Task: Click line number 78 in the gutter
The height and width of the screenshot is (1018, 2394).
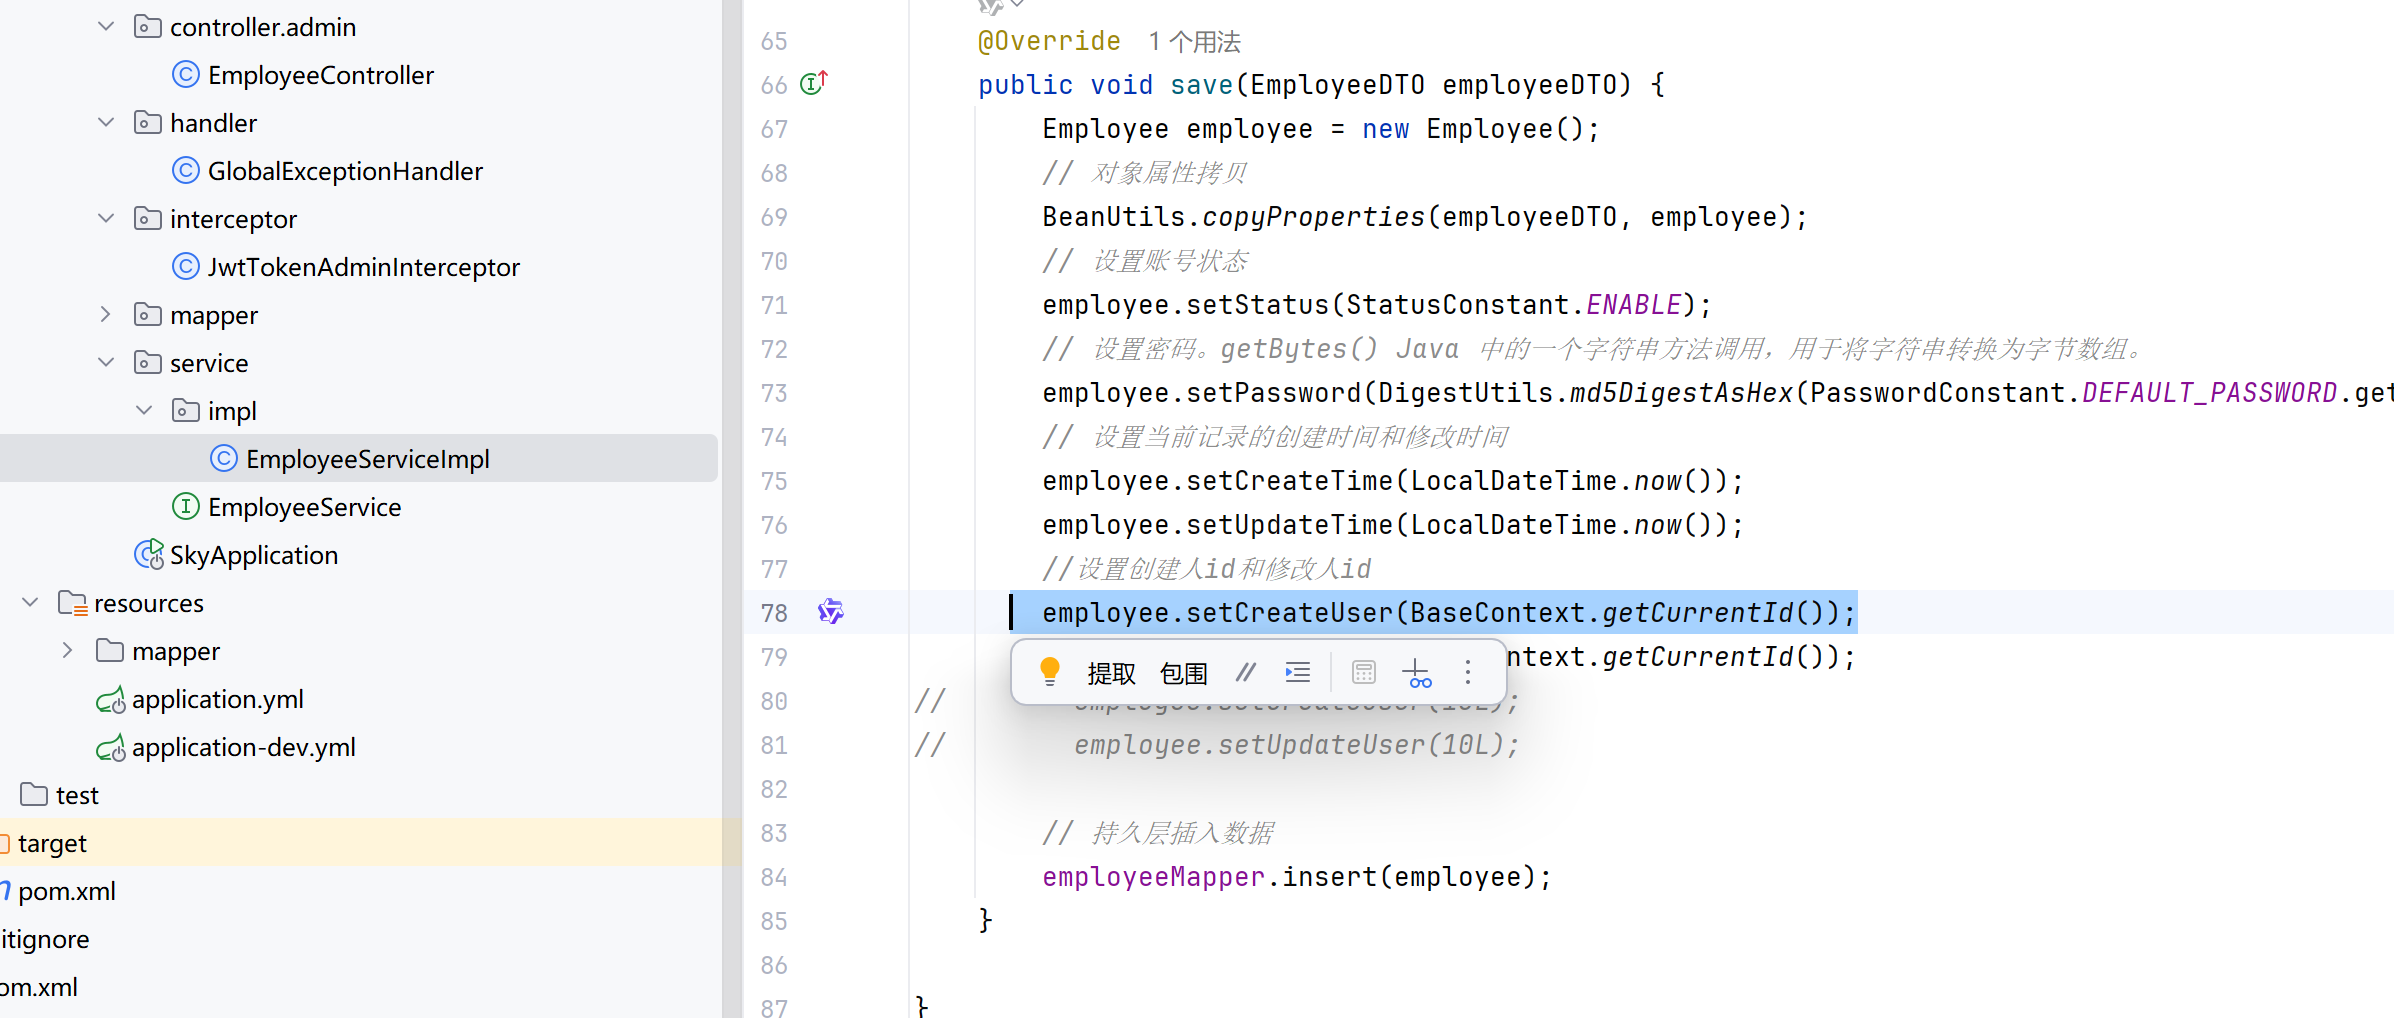Action: 774,613
